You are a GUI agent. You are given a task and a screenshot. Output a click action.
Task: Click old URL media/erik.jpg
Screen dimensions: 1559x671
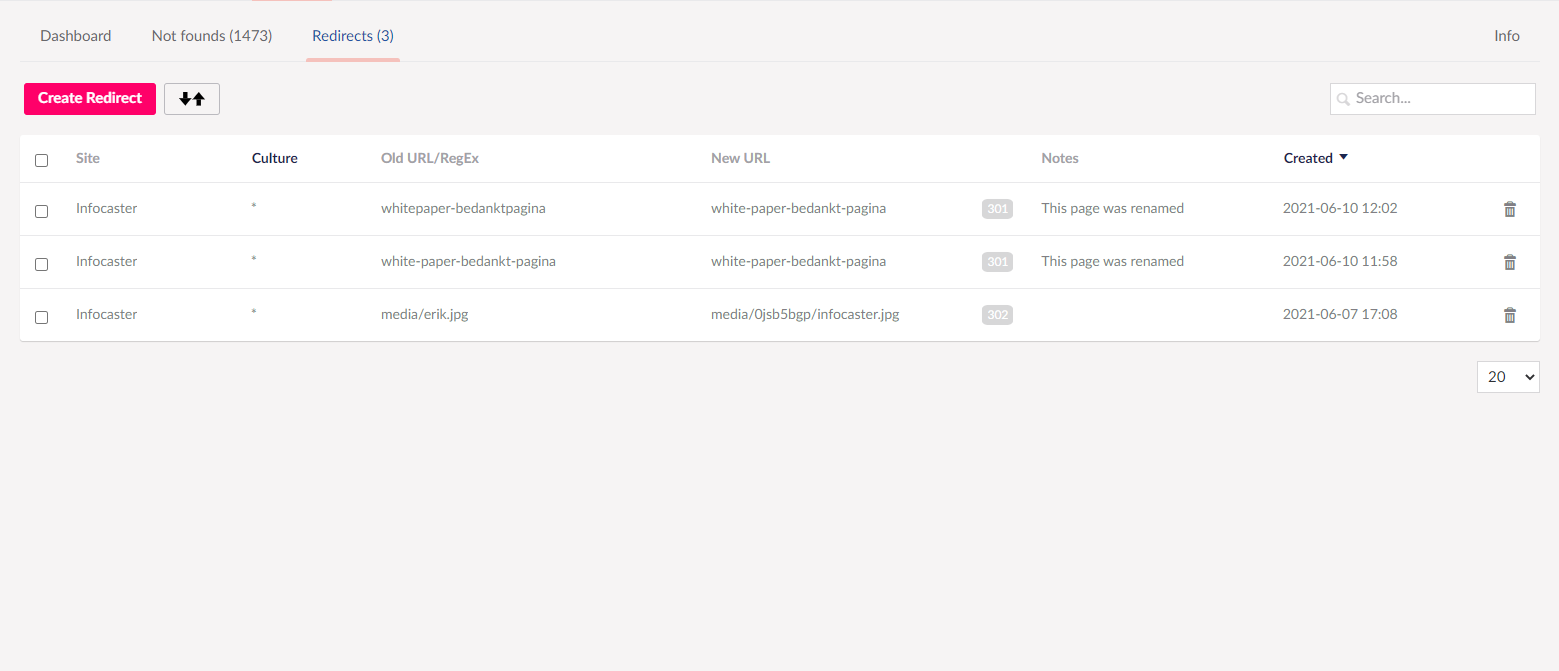click(x=425, y=314)
